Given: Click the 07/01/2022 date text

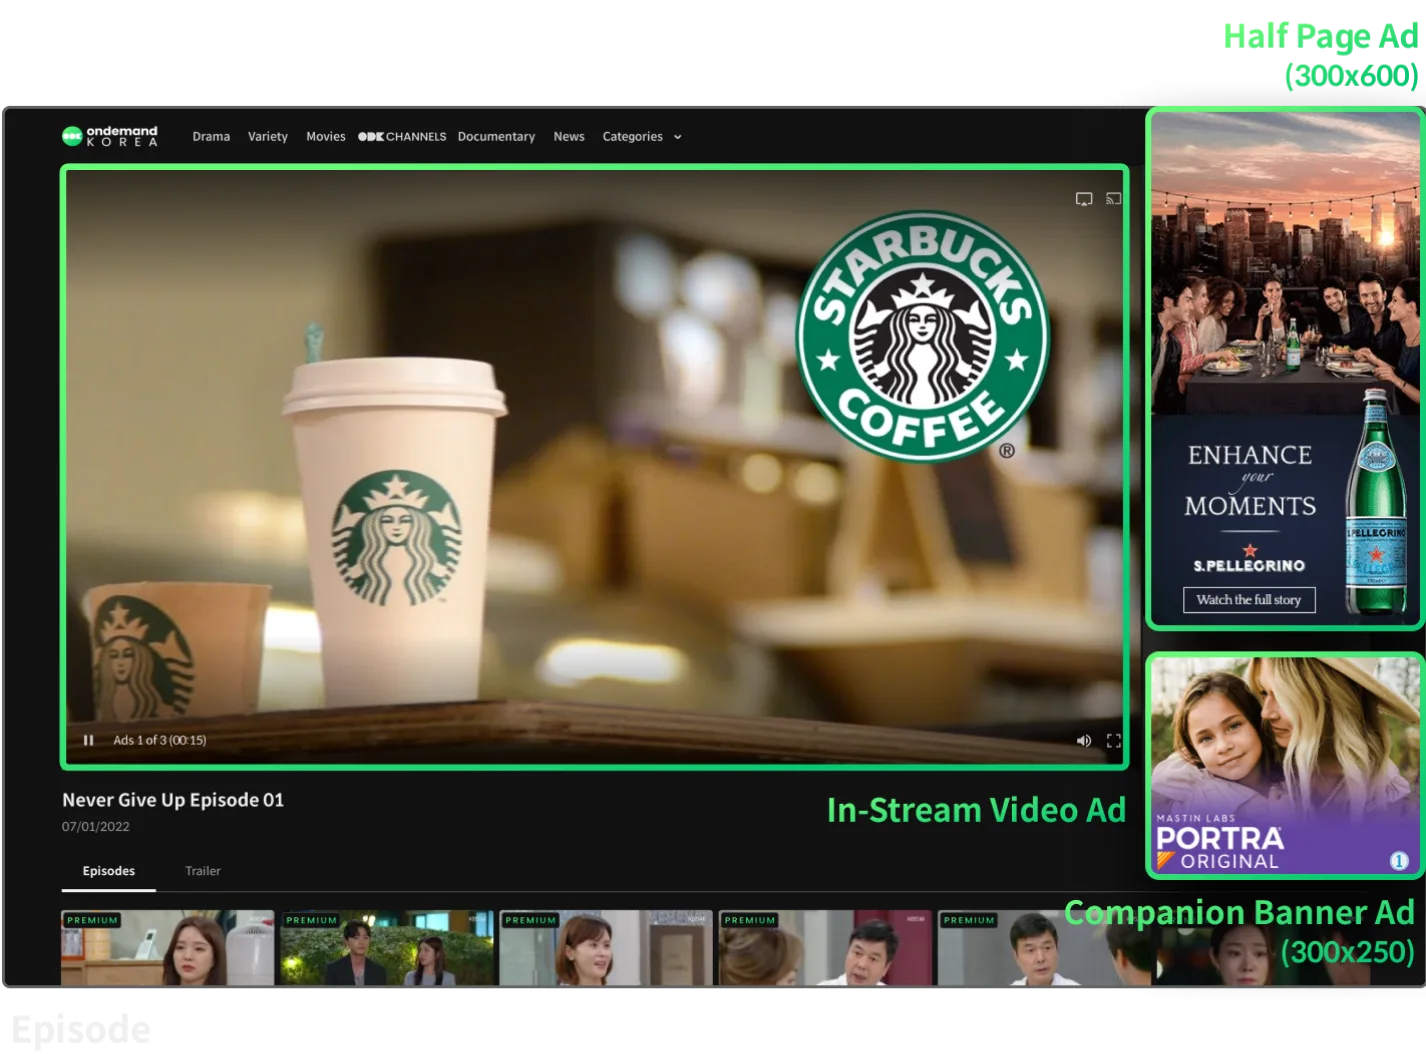Looking at the screenshot, I should [x=96, y=827].
